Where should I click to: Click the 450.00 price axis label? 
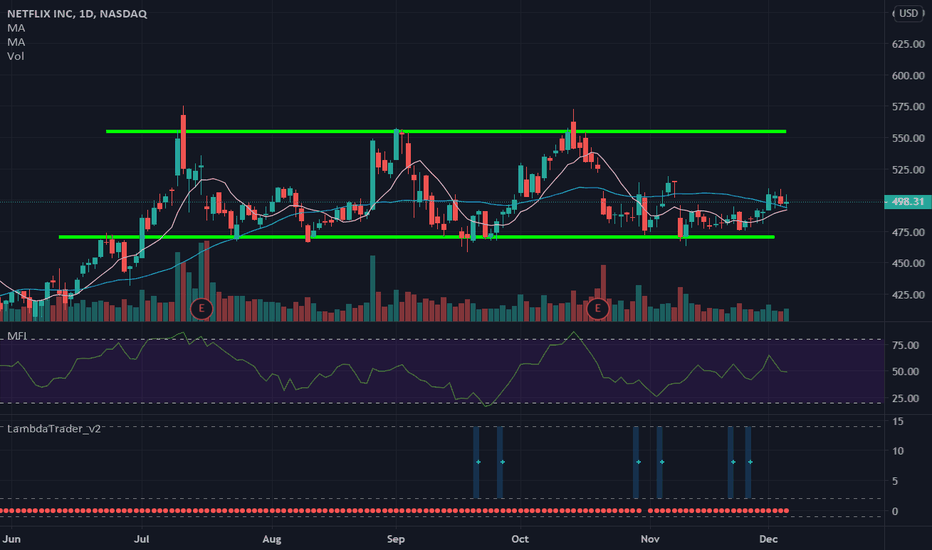coord(908,263)
